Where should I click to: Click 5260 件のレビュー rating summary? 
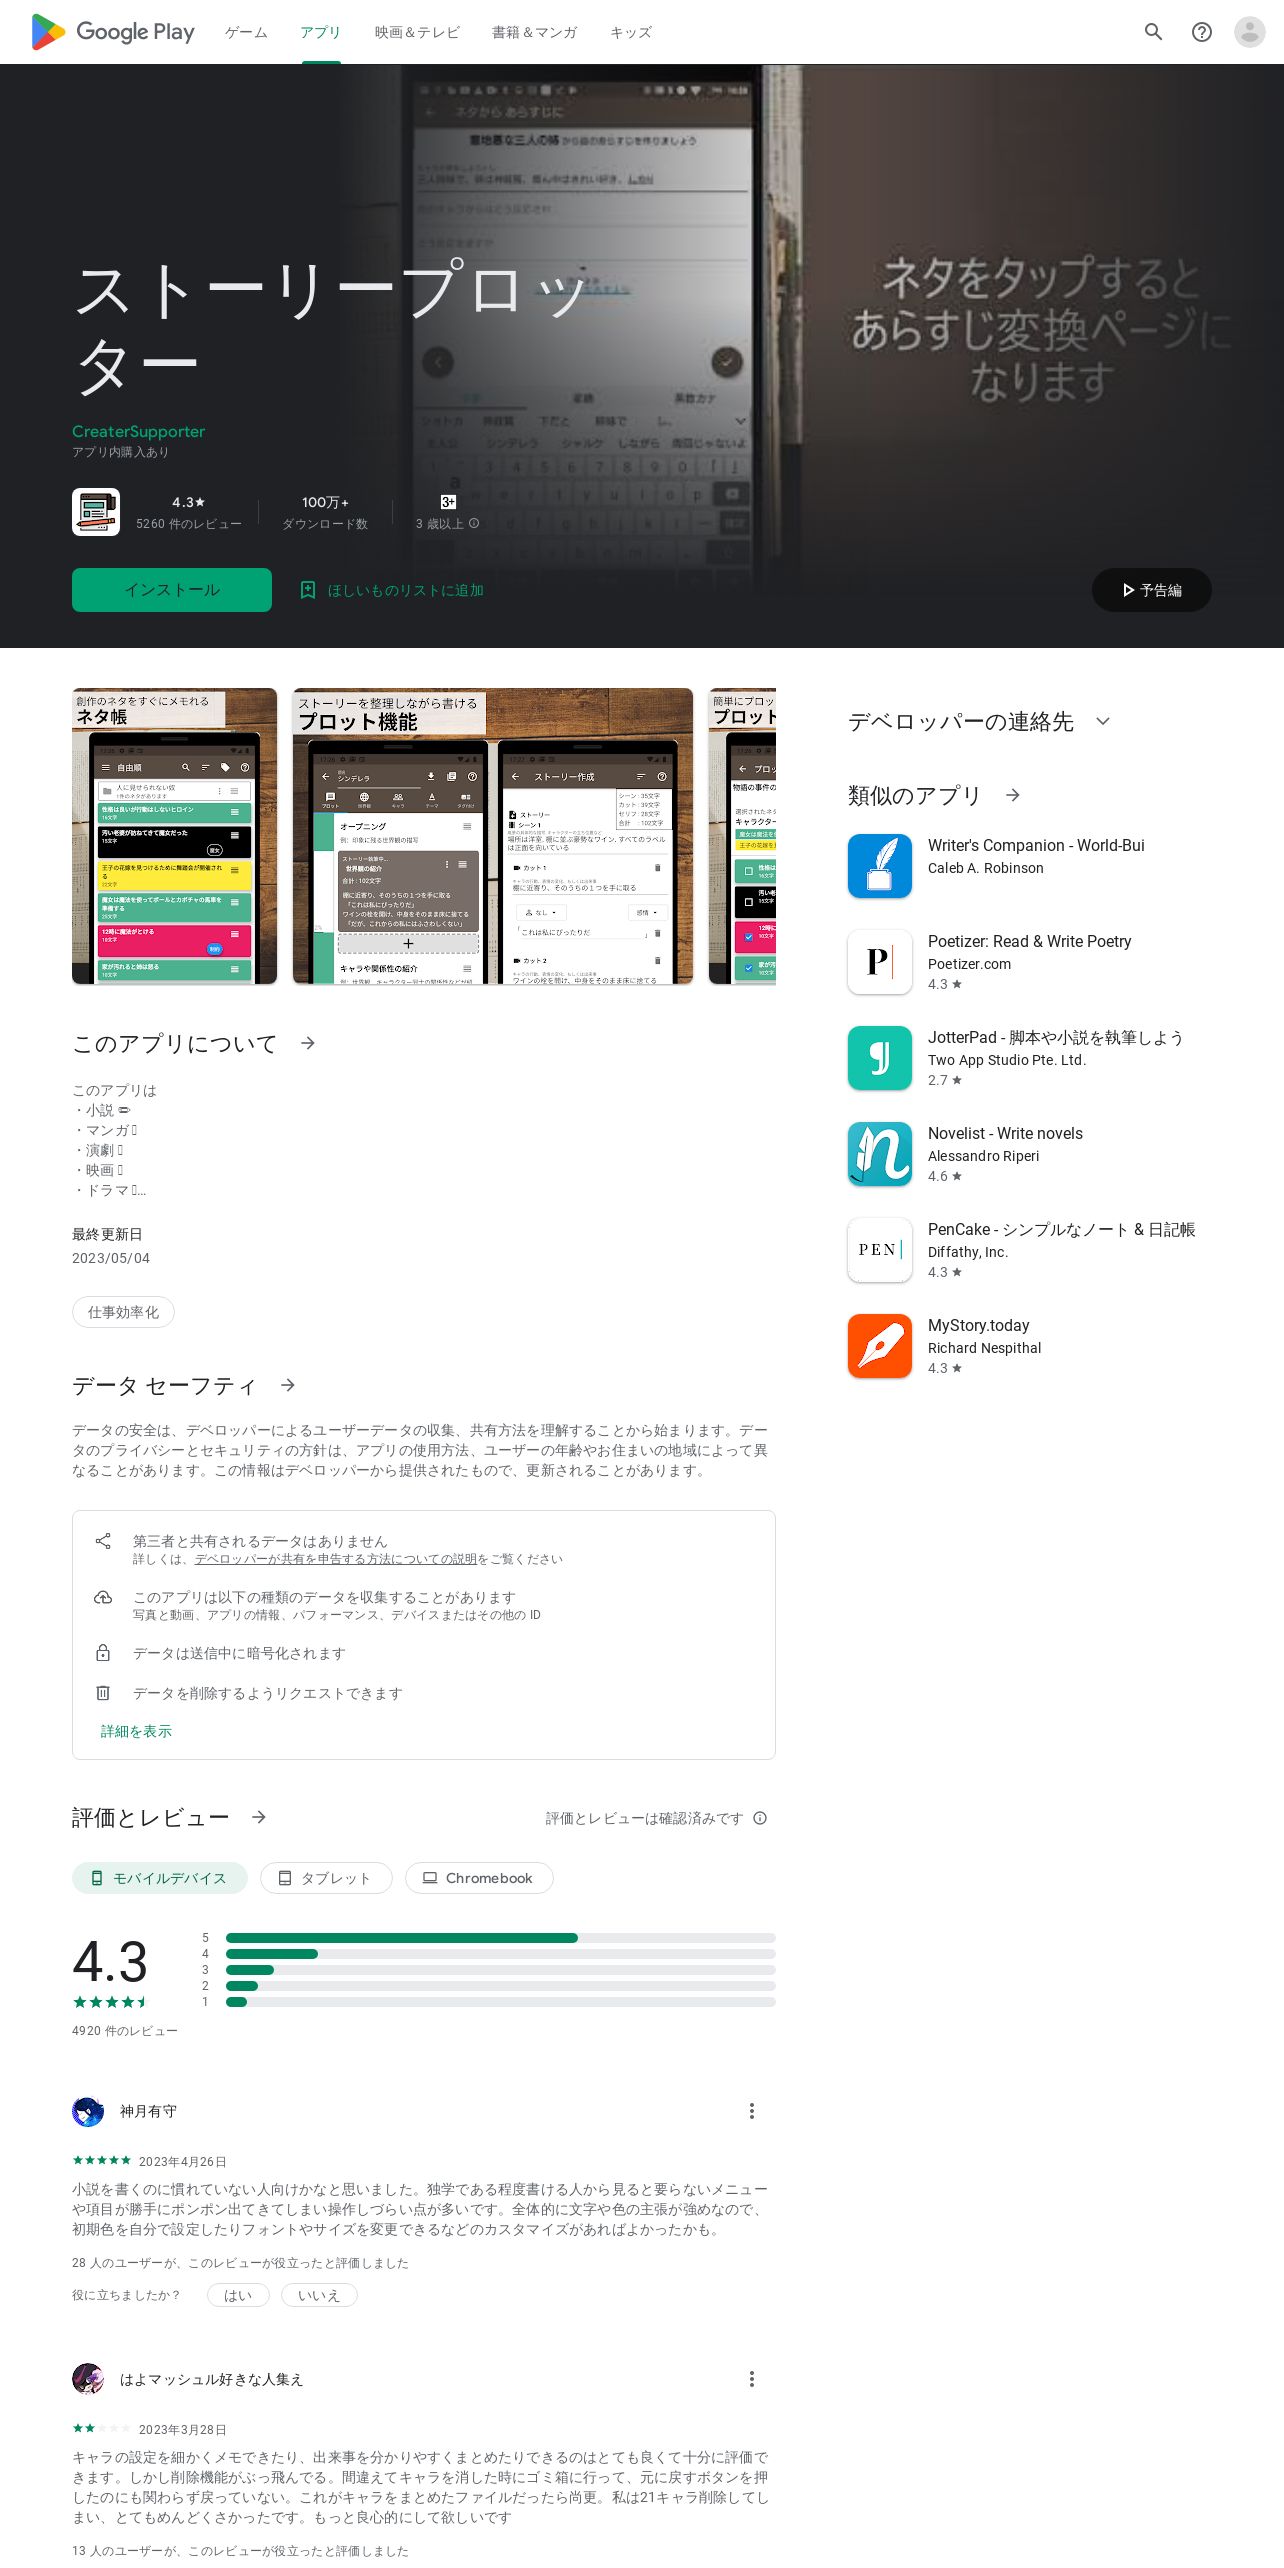pos(189,512)
